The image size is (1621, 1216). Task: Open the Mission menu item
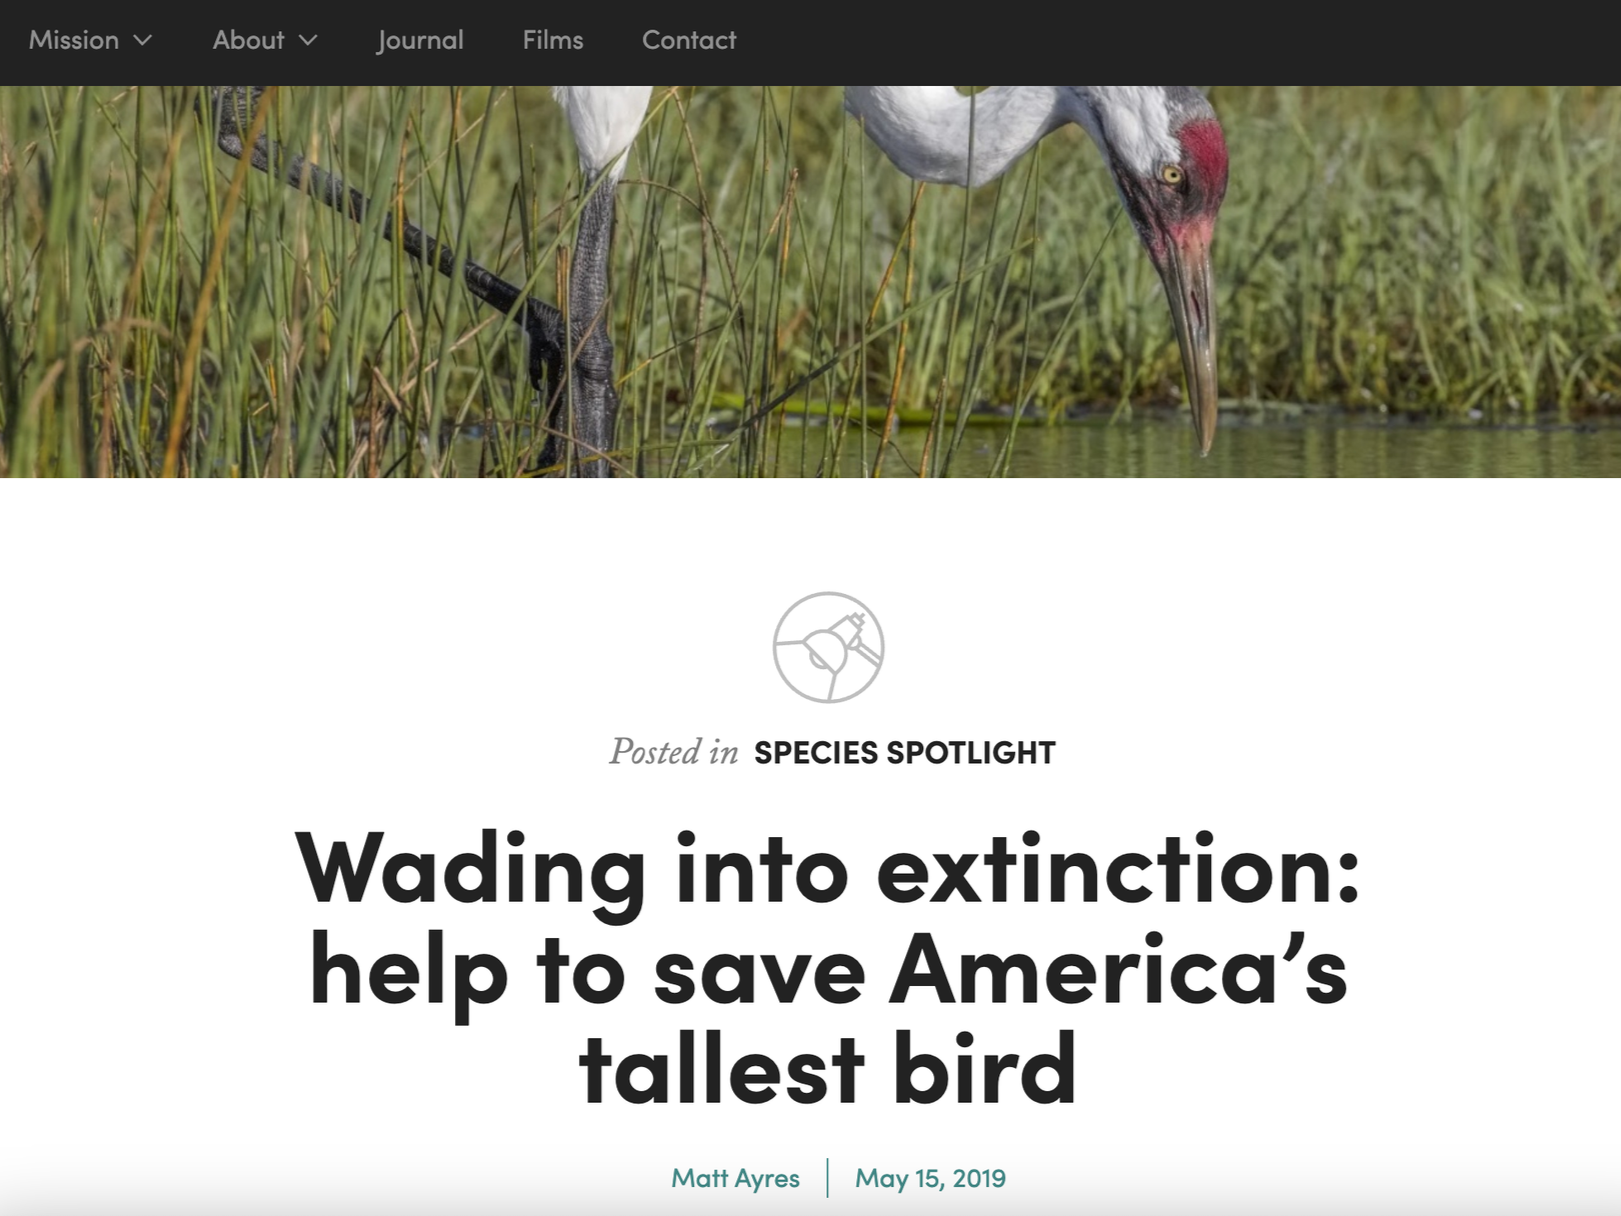click(74, 40)
